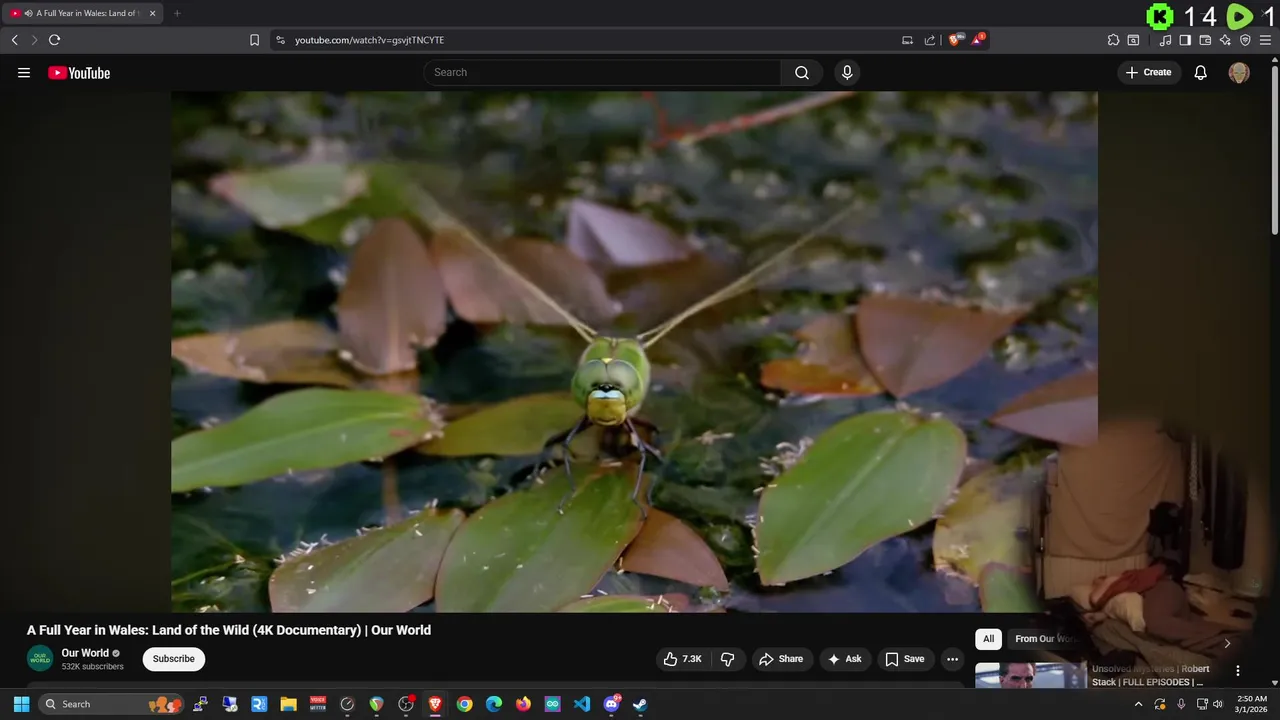
Task: Open the Ask AI button
Action: (845, 659)
